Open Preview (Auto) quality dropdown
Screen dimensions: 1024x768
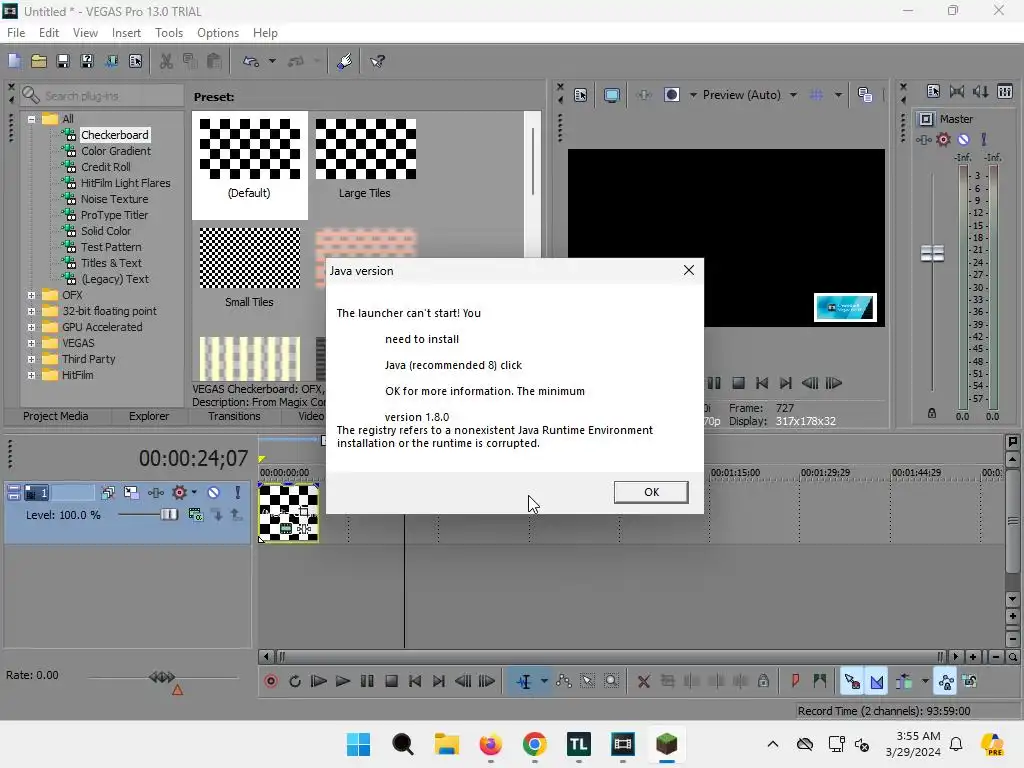[x=750, y=95]
